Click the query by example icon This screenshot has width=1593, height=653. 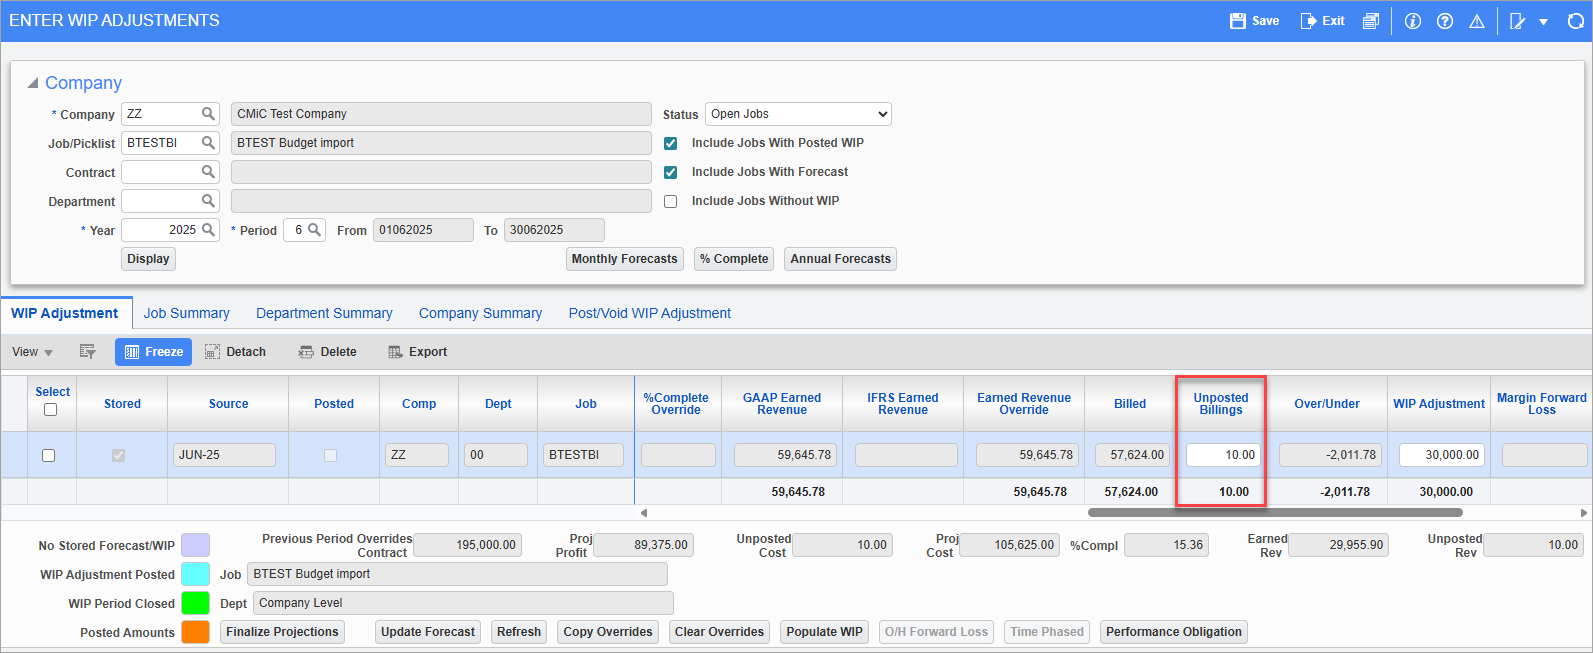(88, 352)
